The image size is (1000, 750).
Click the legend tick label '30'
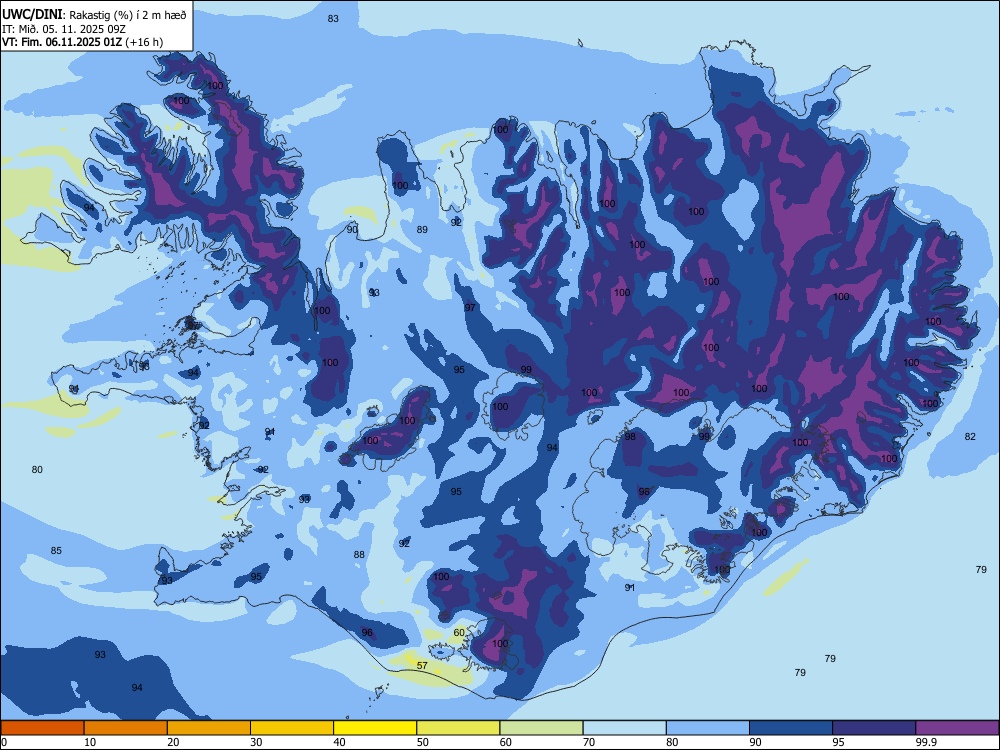coord(256,742)
